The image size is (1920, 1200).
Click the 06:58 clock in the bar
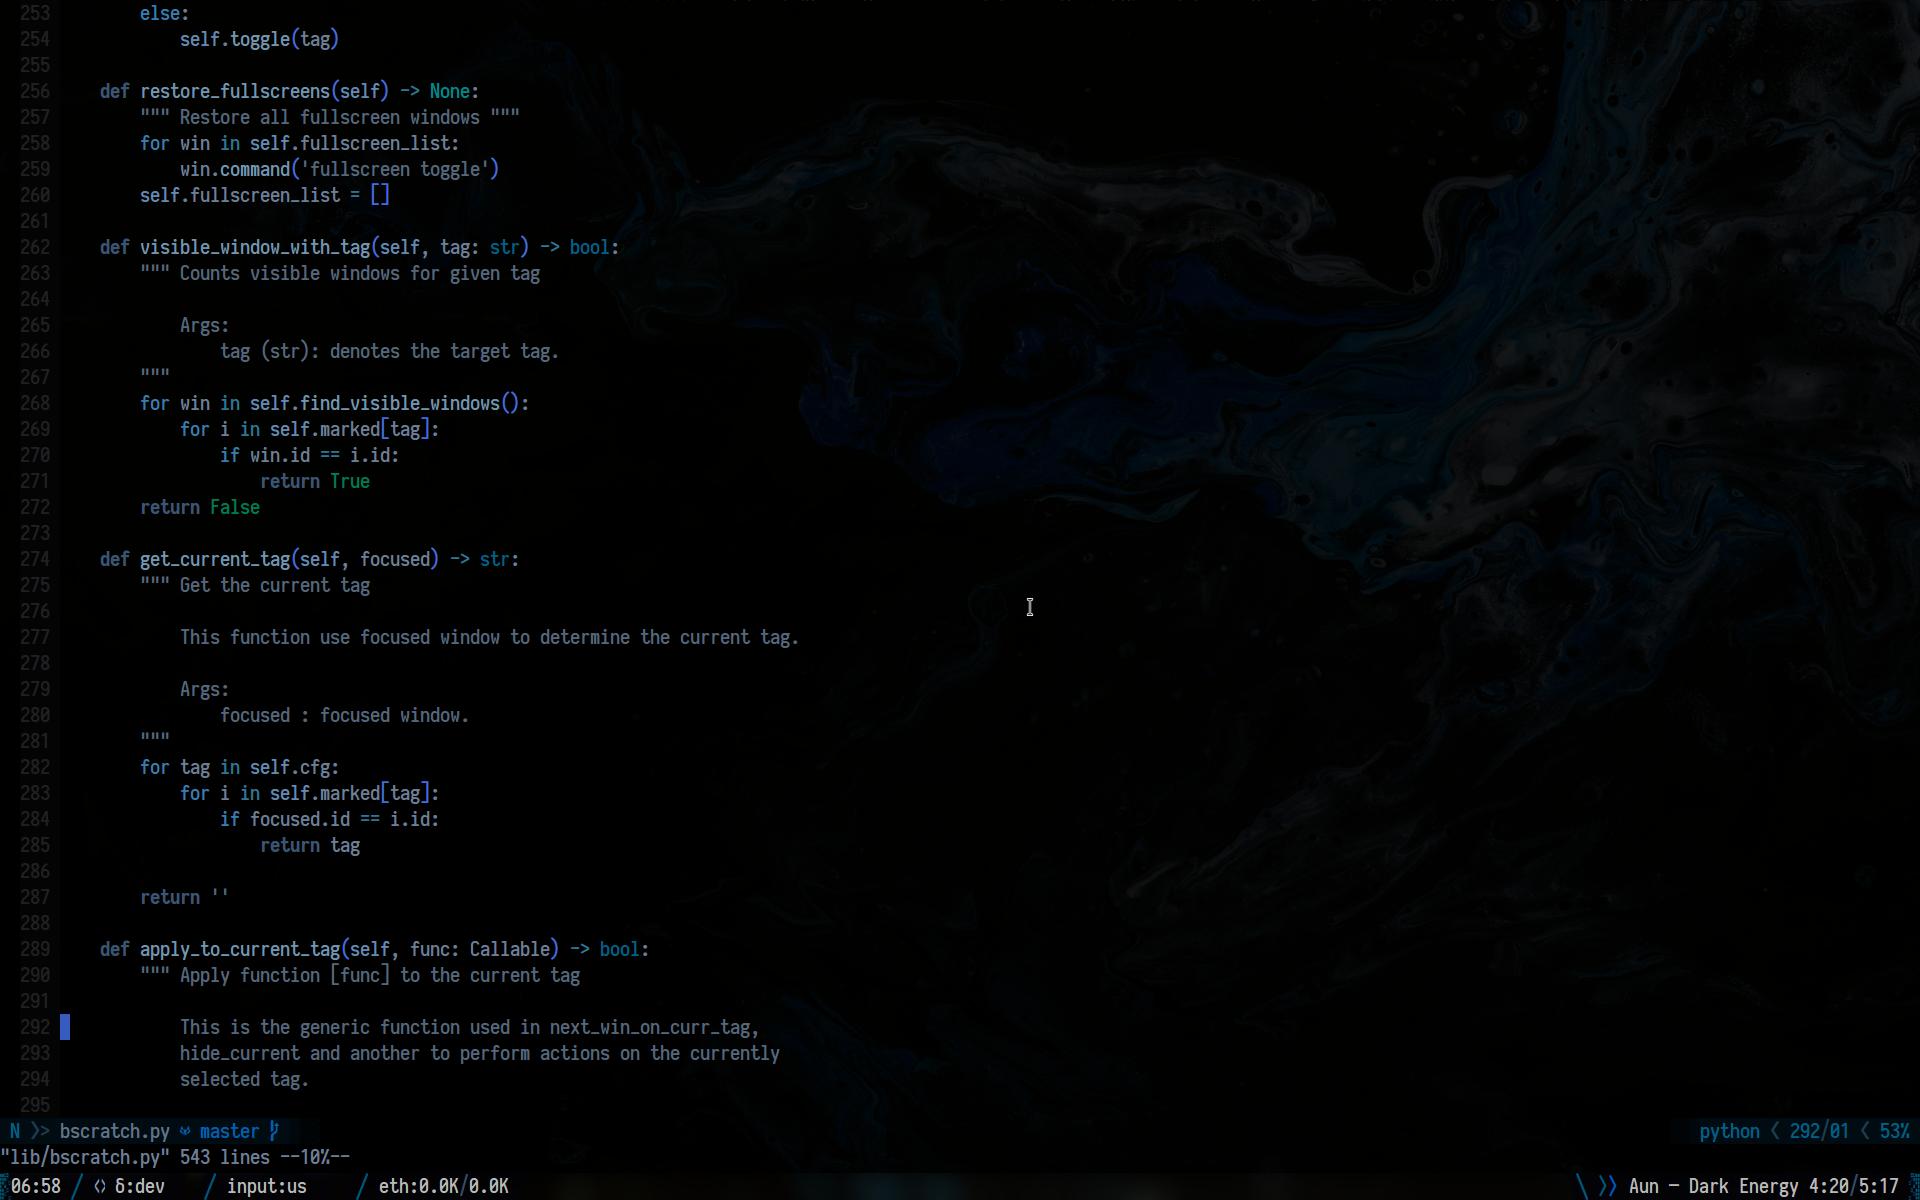pyautogui.click(x=36, y=1186)
